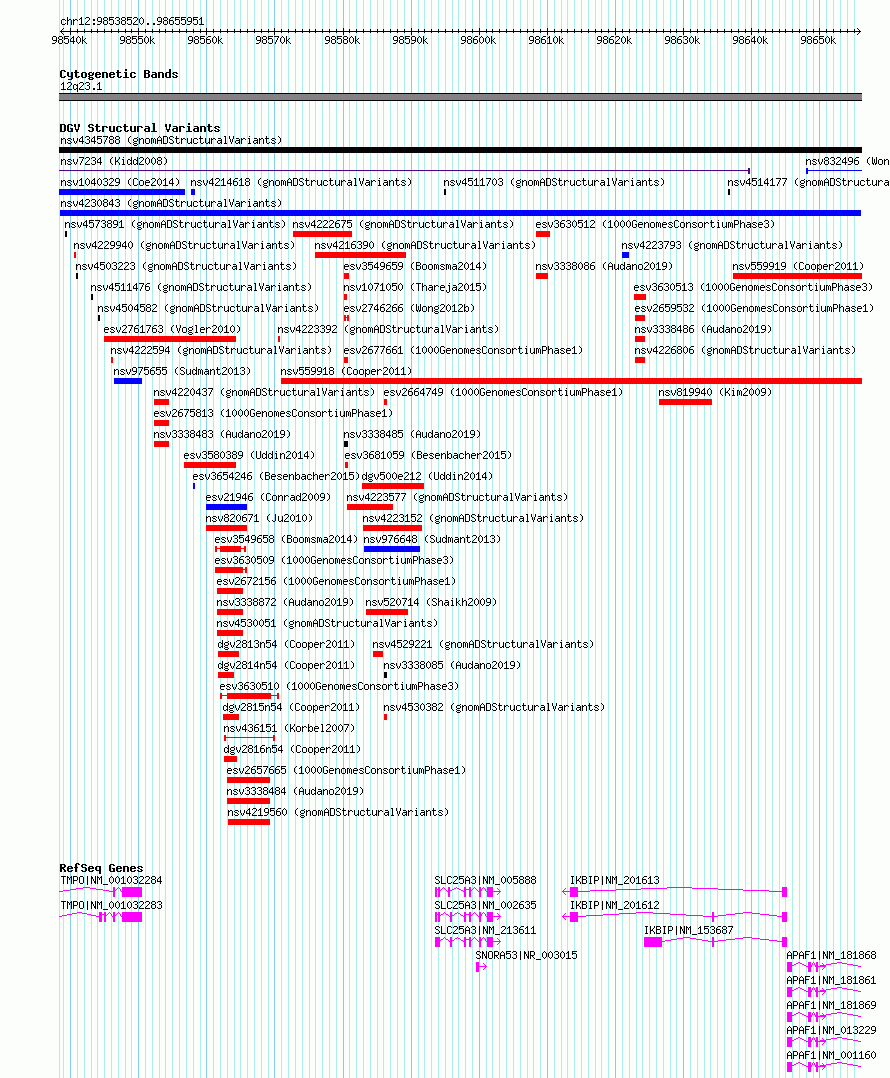Image resolution: width=890 pixels, height=1078 pixels.
Task: Select APAF1|NM_001160 transcript
Action: [x=832, y=1055]
